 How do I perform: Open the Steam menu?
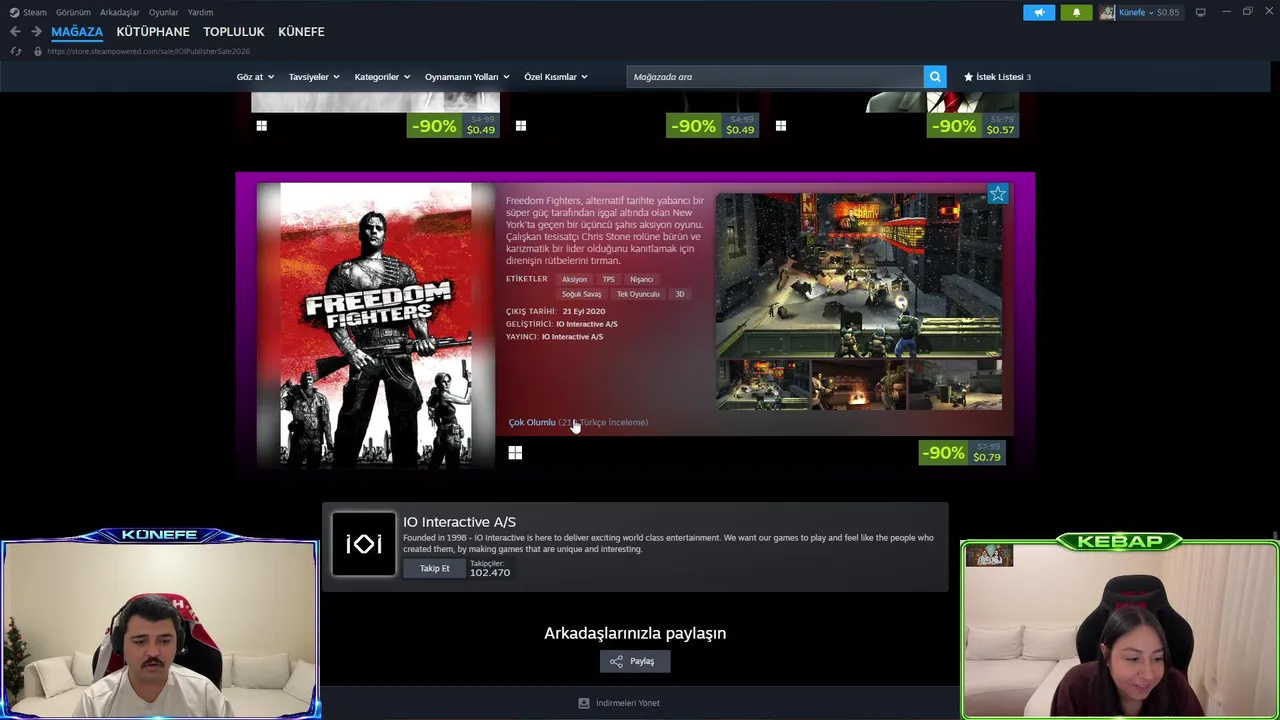pos(35,12)
